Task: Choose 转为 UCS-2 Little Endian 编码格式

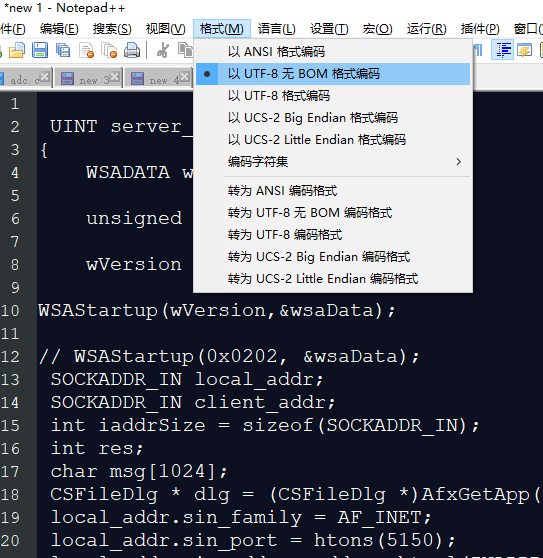Action: click(x=333, y=279)
